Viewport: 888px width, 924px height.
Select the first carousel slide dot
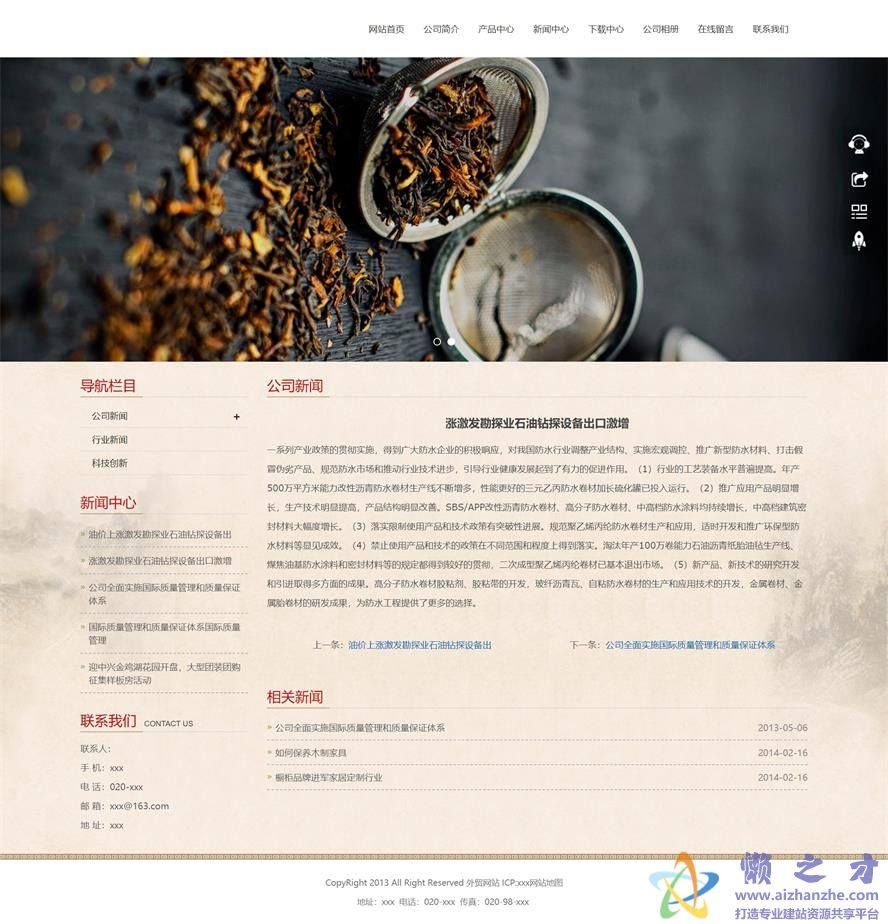click(x=437, y=341)
